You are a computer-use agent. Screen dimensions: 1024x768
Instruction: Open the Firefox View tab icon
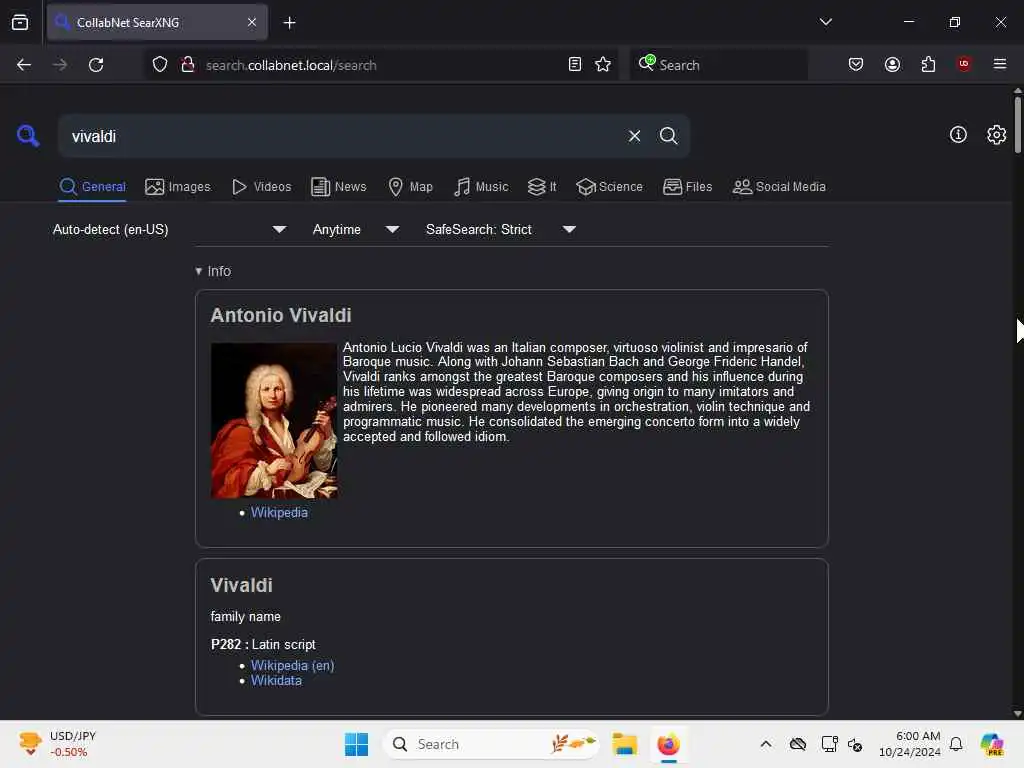(20, 22)
